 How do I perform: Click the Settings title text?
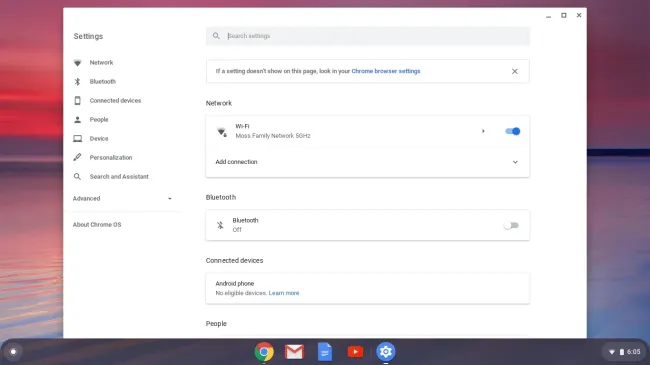point(88,36)
